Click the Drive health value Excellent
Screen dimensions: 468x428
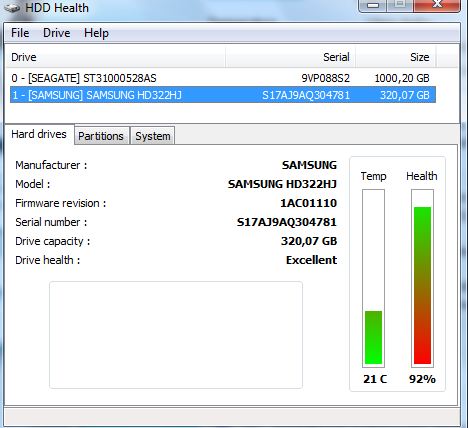(311, 260)
